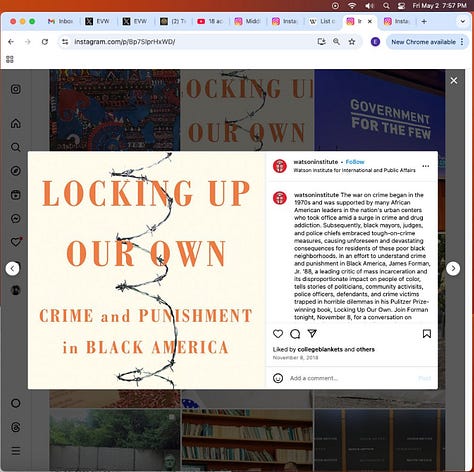Bookmark this page with star icon
This screenshot has height=472, width=474.
pyautogui.click(x=352, y=42)
